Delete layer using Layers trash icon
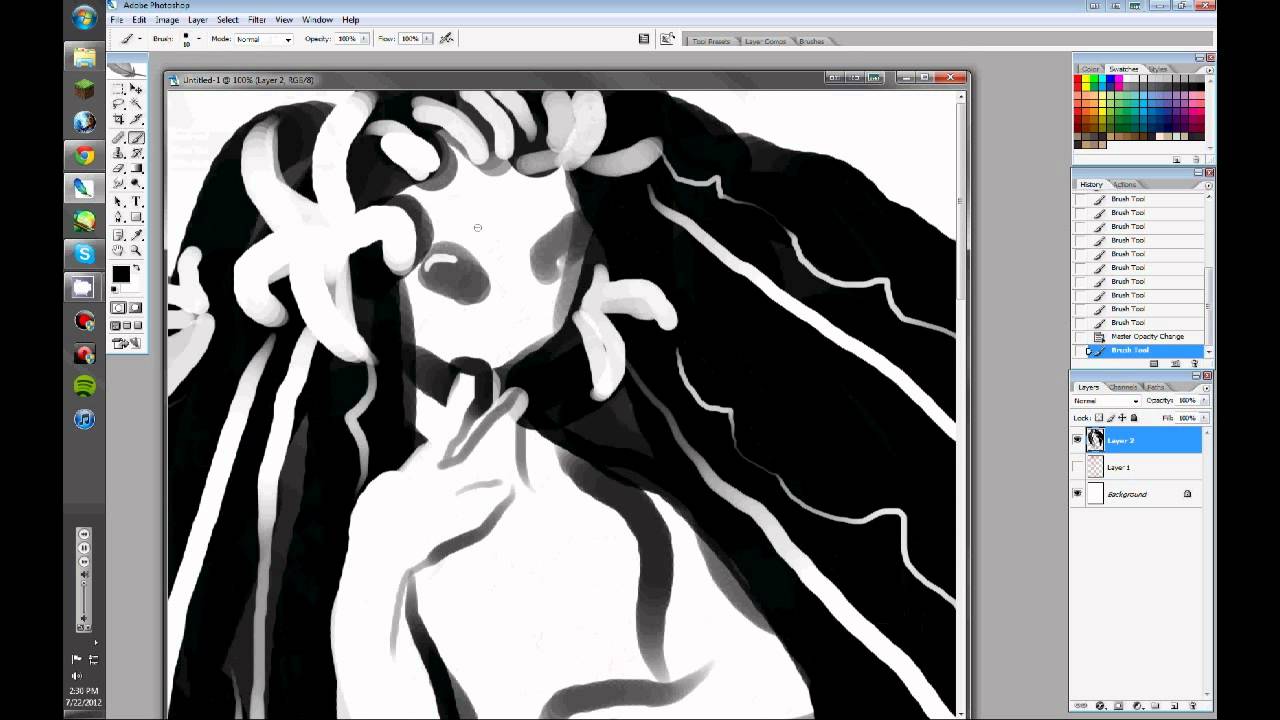Image resolution: width=1280 pixels, height=720 pixels. coord(1194,706)
